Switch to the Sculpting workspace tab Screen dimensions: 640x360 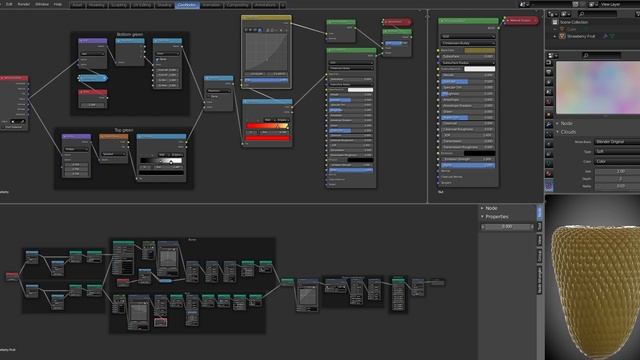pos(119,5)
